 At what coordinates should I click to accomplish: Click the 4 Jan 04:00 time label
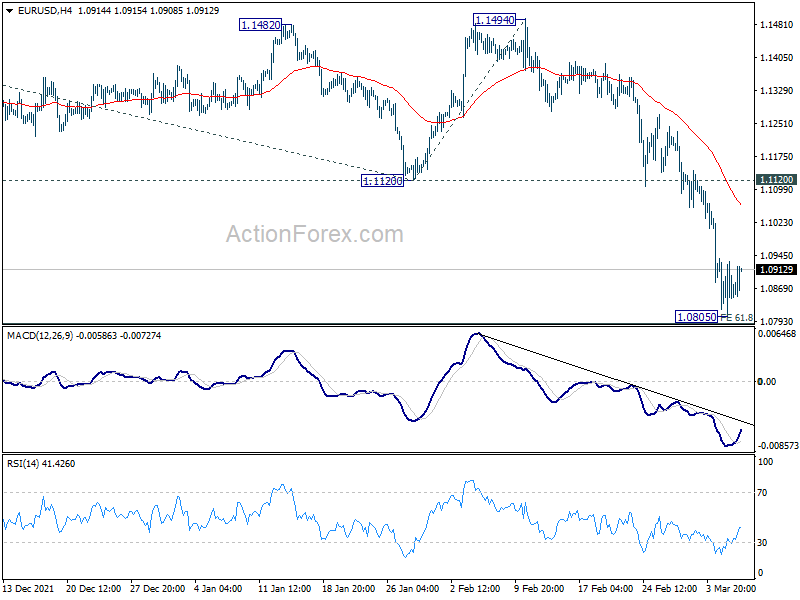click(x=218, y=589)
